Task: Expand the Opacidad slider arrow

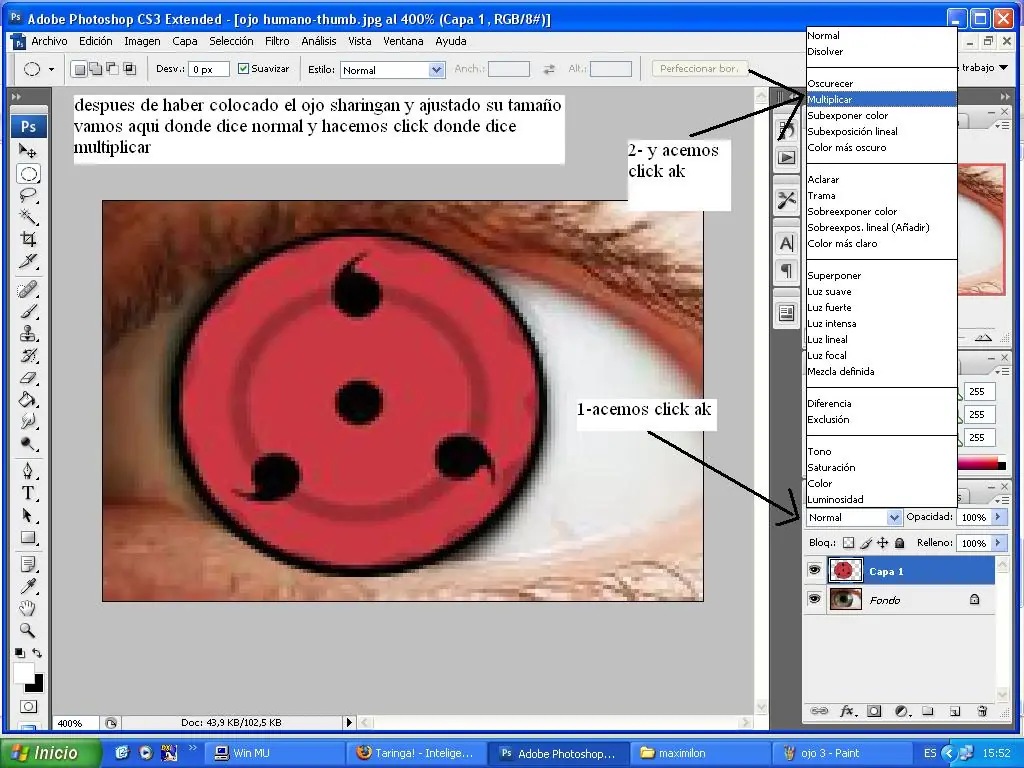Action: coord(998,517)
